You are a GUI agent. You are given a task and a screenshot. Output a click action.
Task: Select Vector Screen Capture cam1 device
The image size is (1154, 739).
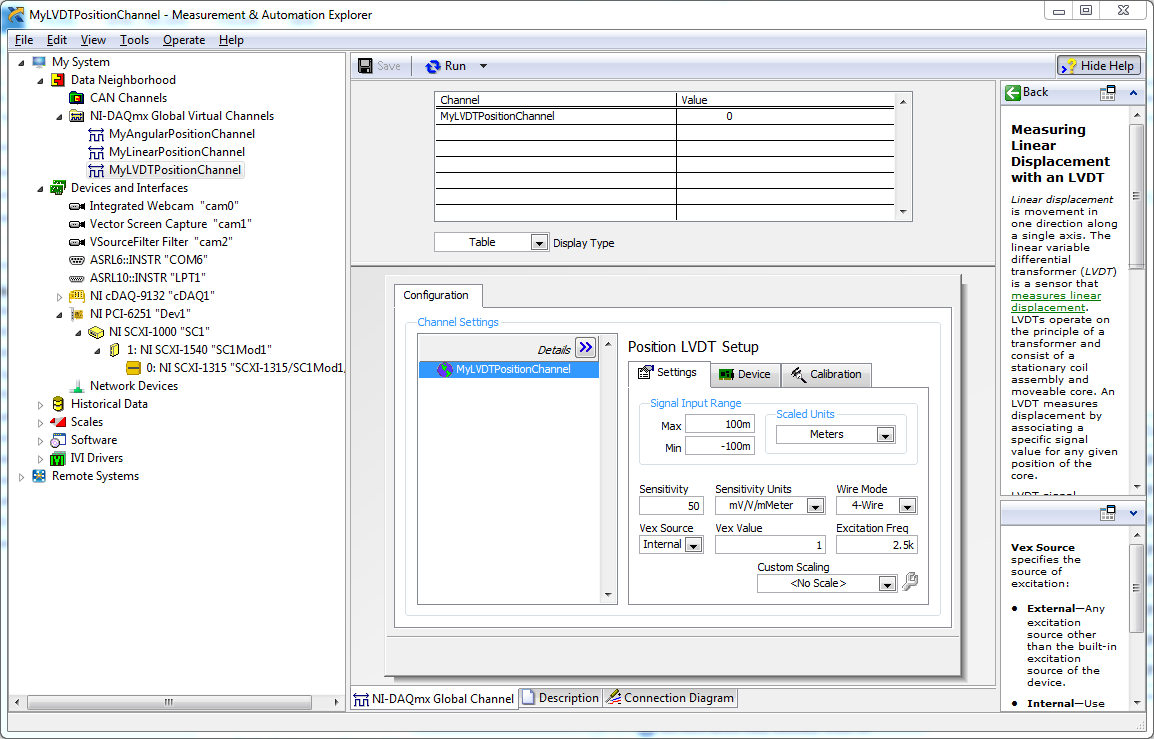pyautogui.click(x=171, y=224)
